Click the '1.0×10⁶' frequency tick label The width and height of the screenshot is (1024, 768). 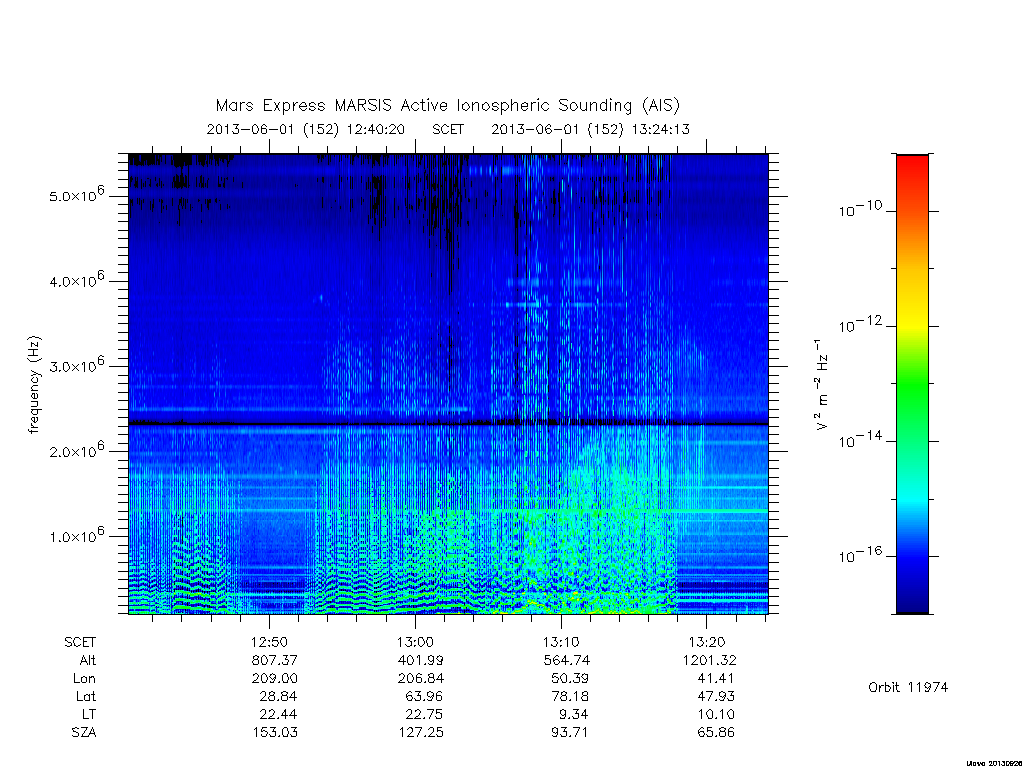tap(77, 536)
